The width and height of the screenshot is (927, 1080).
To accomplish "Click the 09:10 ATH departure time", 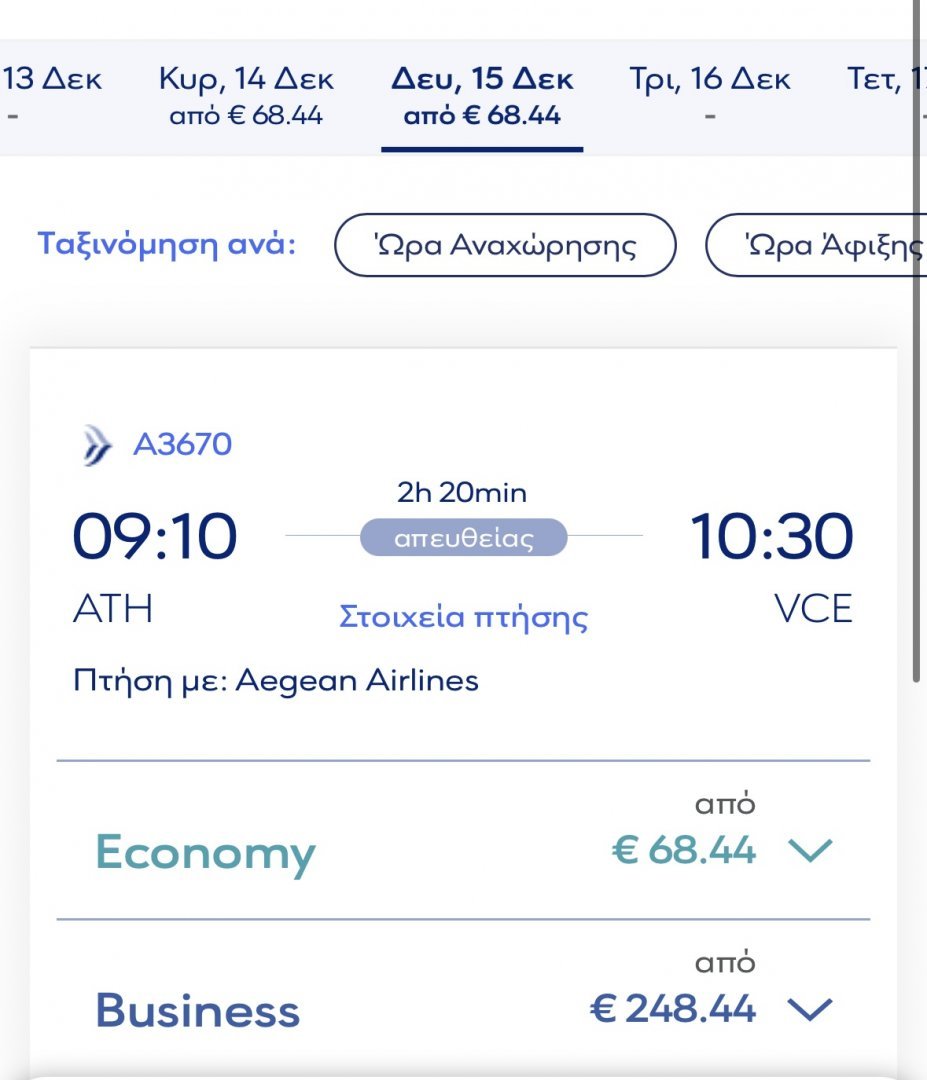I will click(x=155, y=537).
